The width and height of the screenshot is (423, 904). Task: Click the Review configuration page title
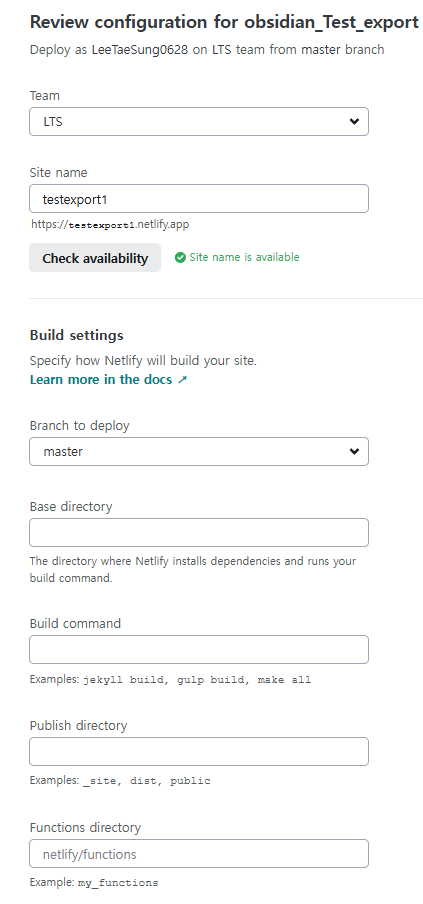point(224,22)
